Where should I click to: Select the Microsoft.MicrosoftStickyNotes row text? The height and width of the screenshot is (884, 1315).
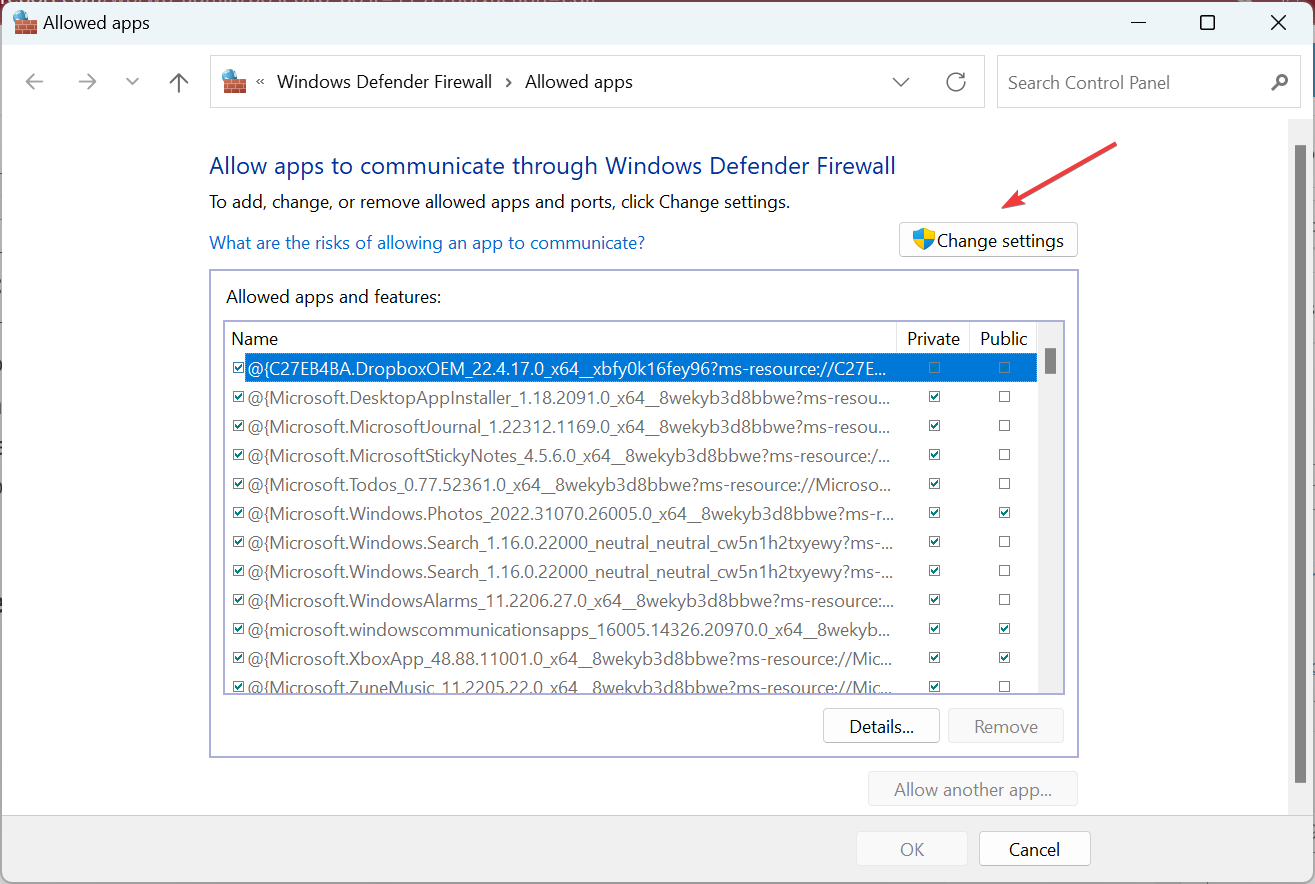click(571, 456)
